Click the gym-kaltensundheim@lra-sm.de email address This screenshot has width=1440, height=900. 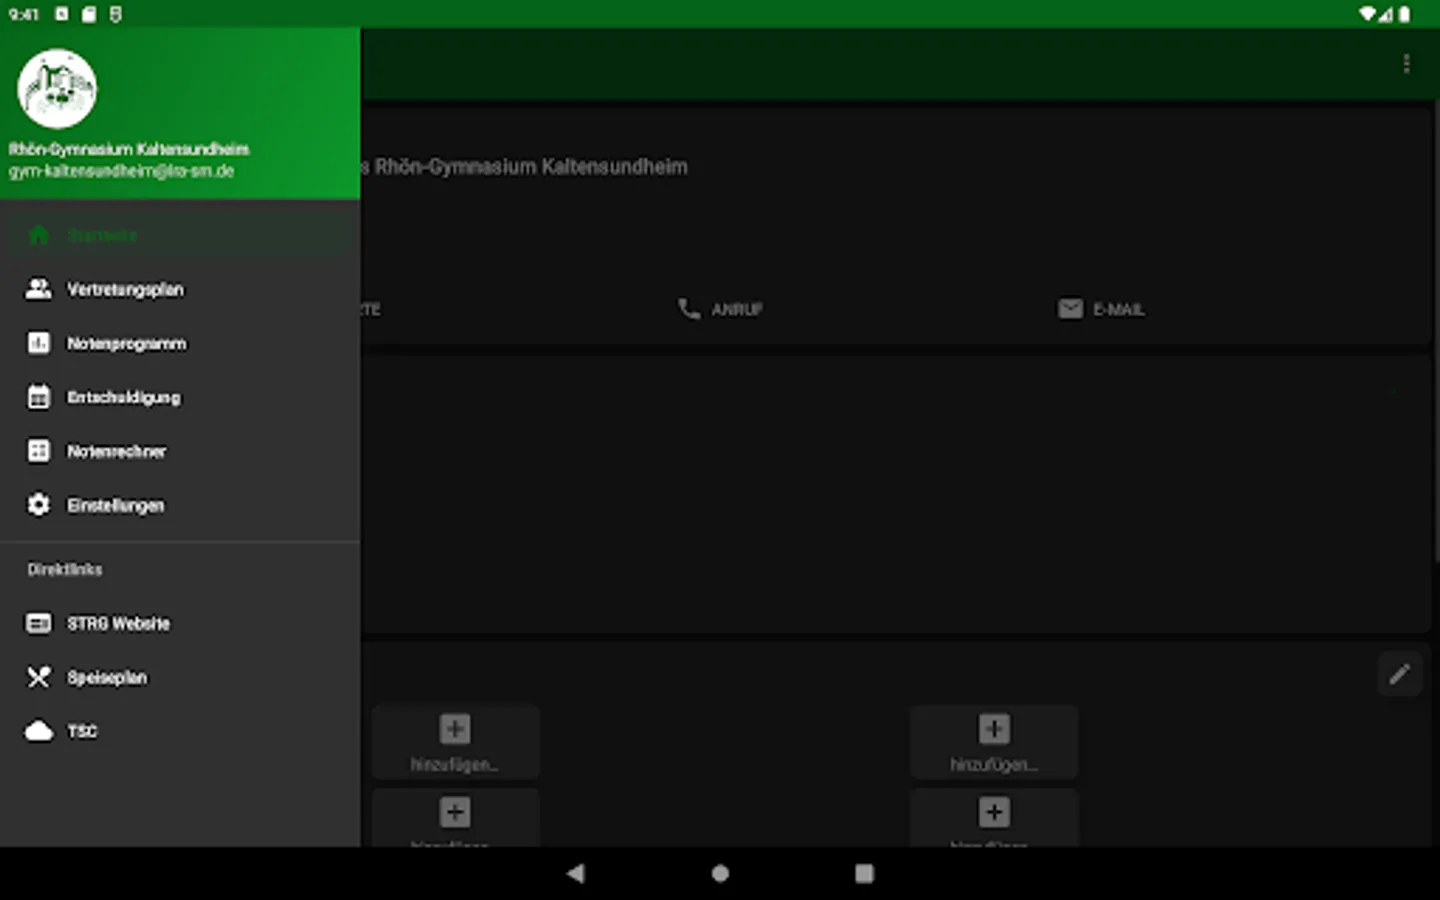(122, 171)
